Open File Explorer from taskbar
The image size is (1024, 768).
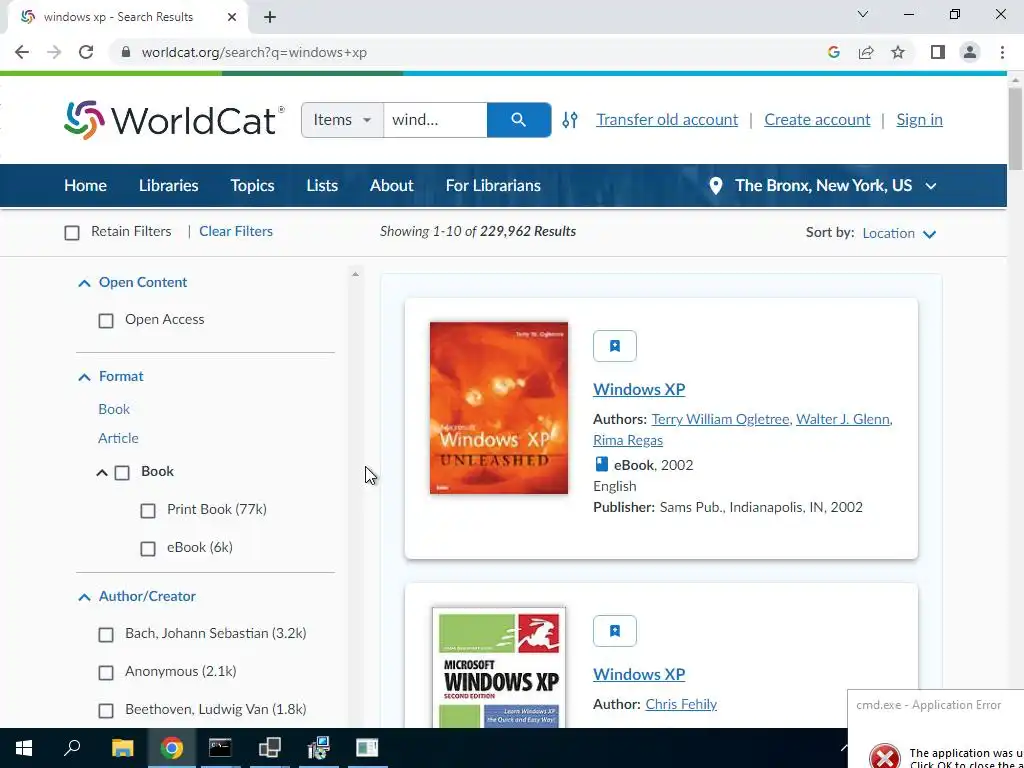122,748
